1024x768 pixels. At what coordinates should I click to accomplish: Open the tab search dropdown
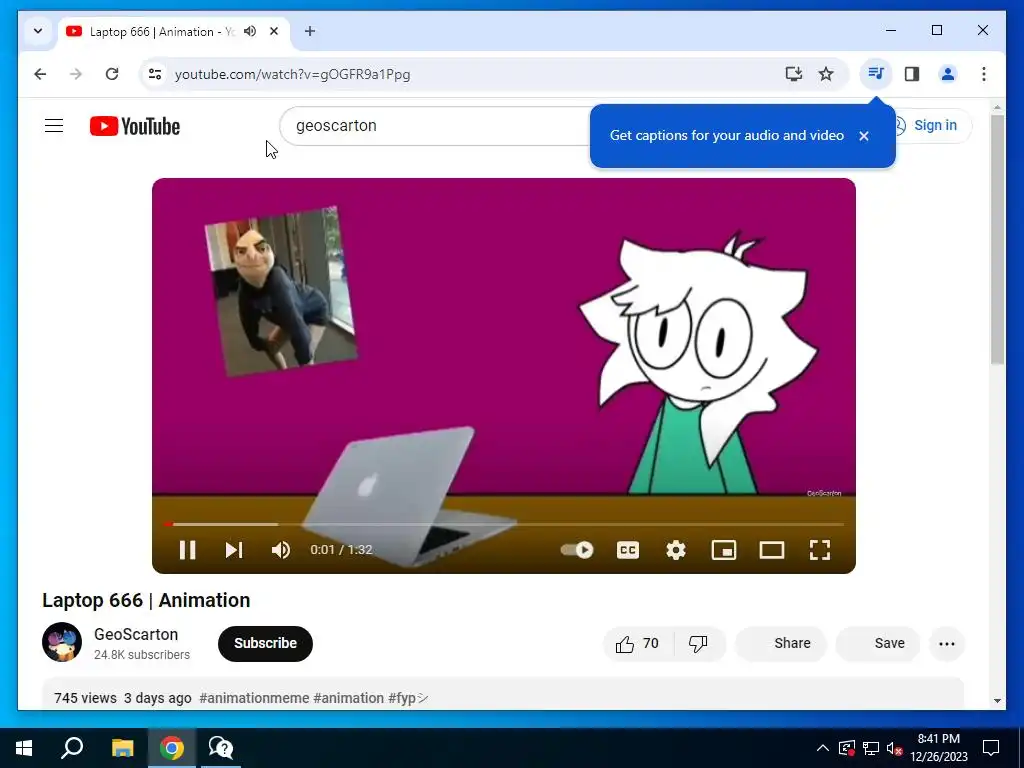[x=38, y=31]
